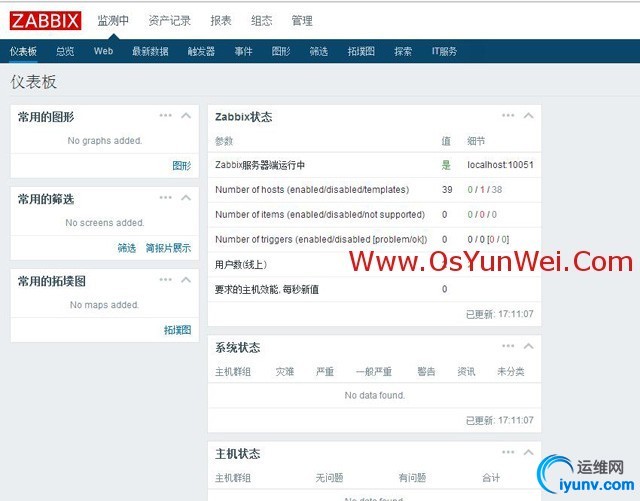Viewport: 640px width, 501px height.
Task: Click the 图形 link in 常用的图形 widget
Action: 182,165
